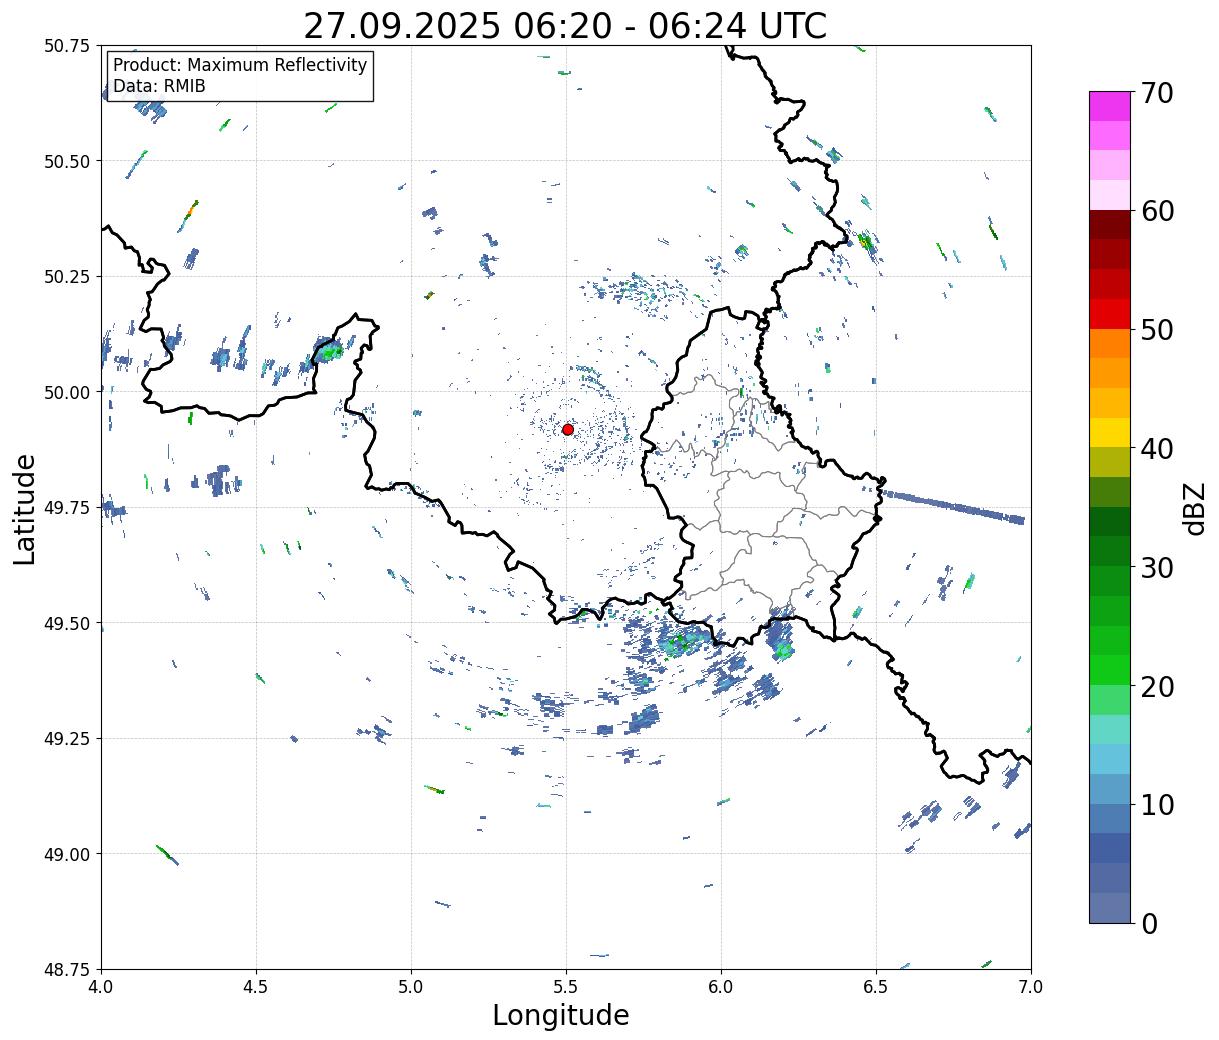Click the colorbar tick label 40

click(x=1157, y=449)
